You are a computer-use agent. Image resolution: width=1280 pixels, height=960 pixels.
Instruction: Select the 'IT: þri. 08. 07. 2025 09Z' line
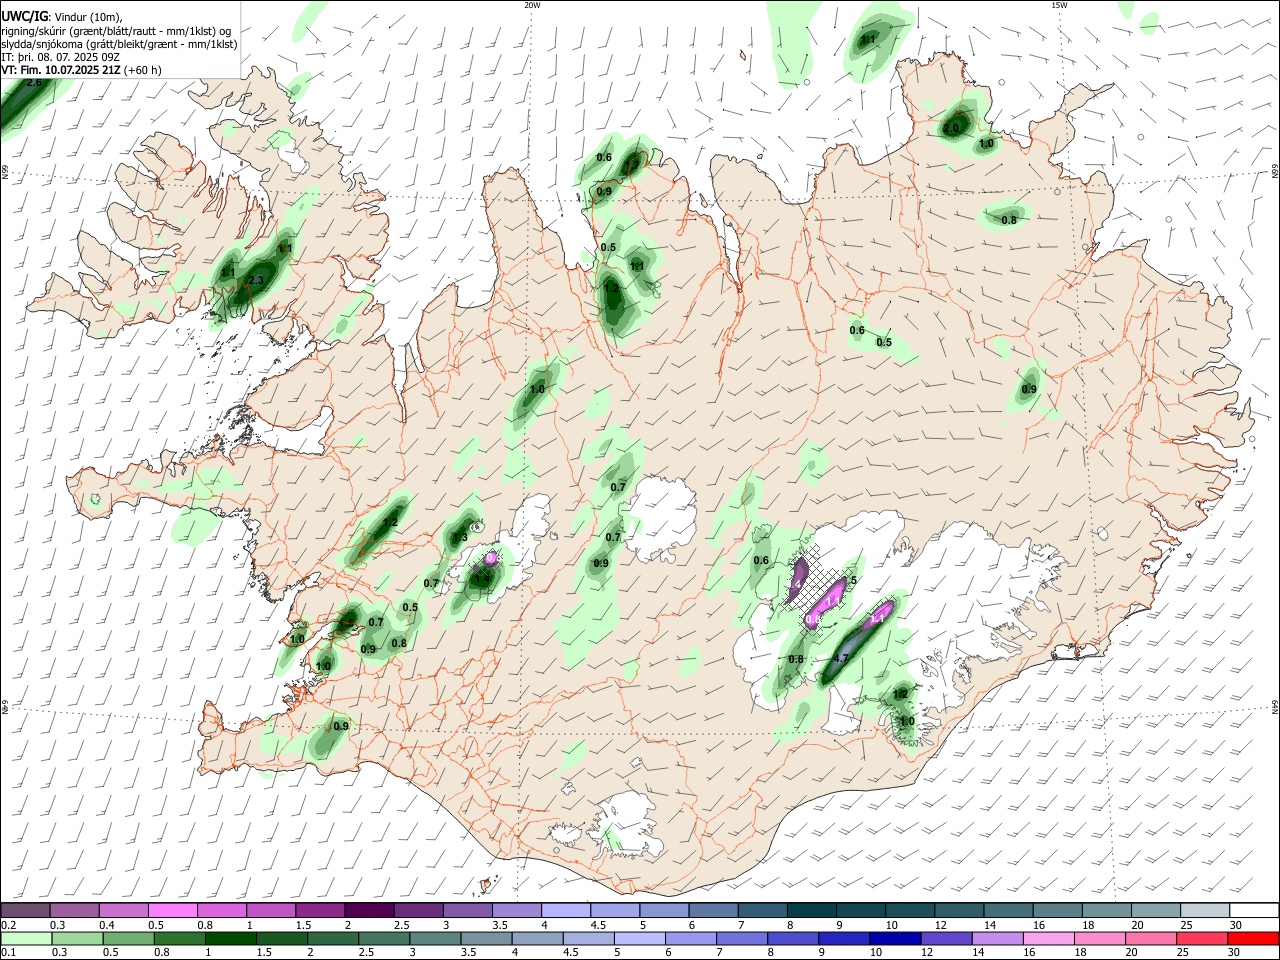[x=60, y=57]
